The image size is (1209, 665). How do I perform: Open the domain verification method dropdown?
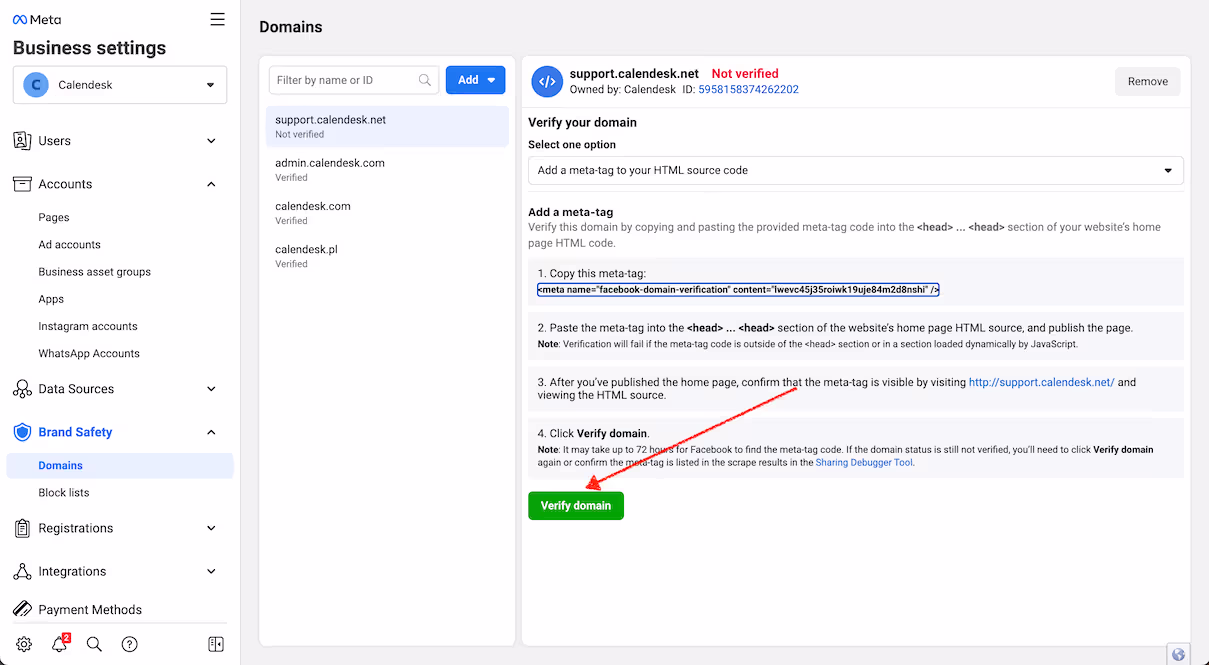coord(1167,170)
